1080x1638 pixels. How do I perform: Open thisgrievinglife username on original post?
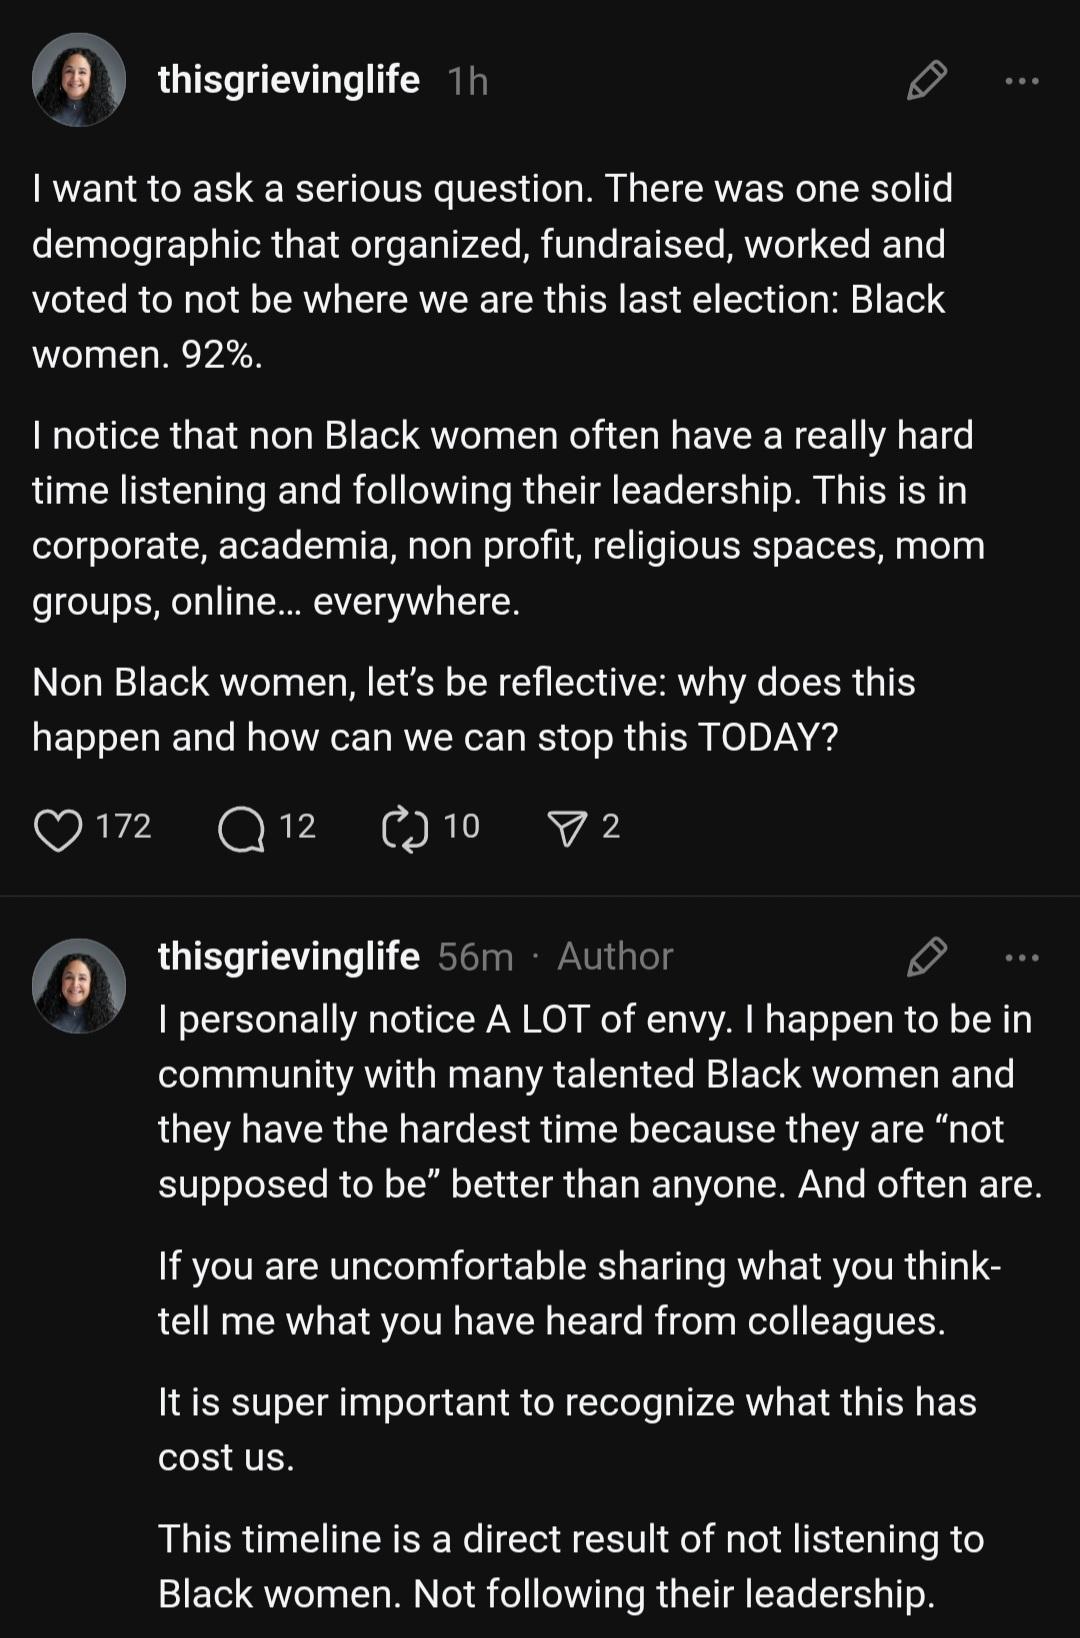click(x=289, y=80)
